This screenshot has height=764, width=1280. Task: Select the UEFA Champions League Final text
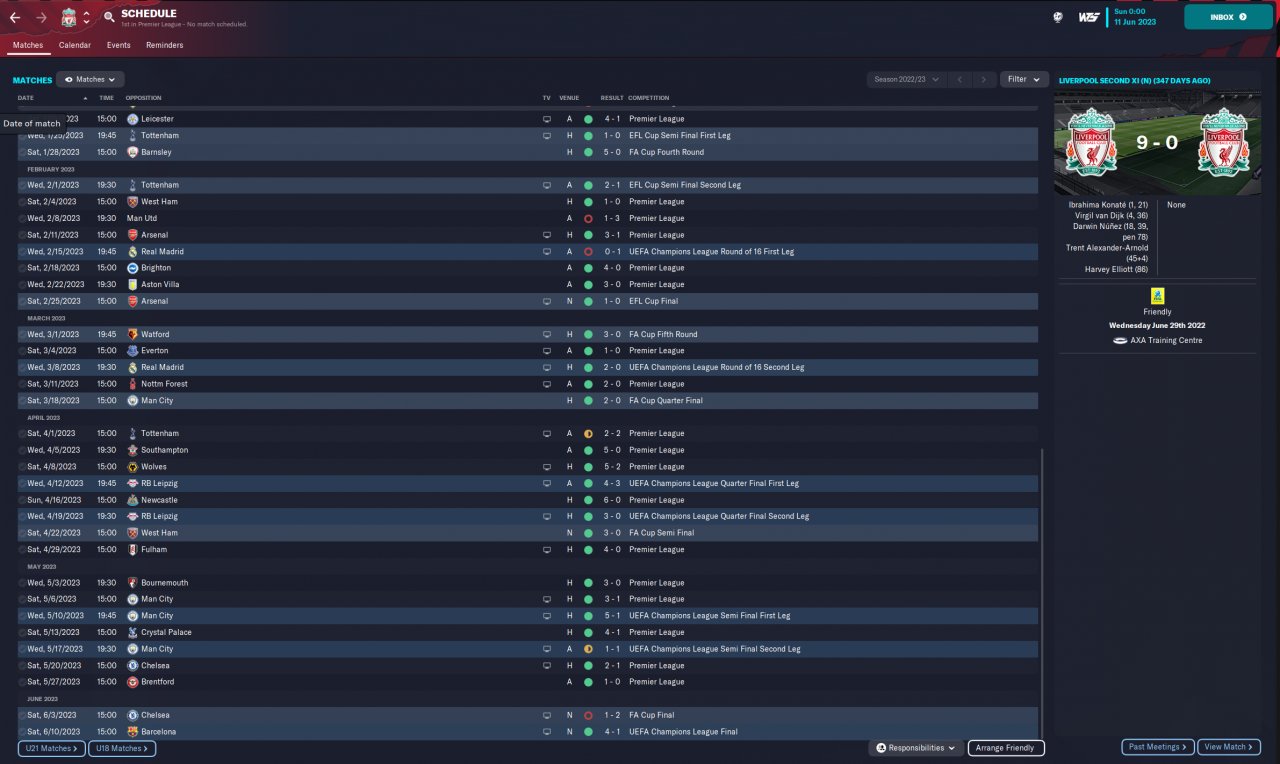(683, 732)
